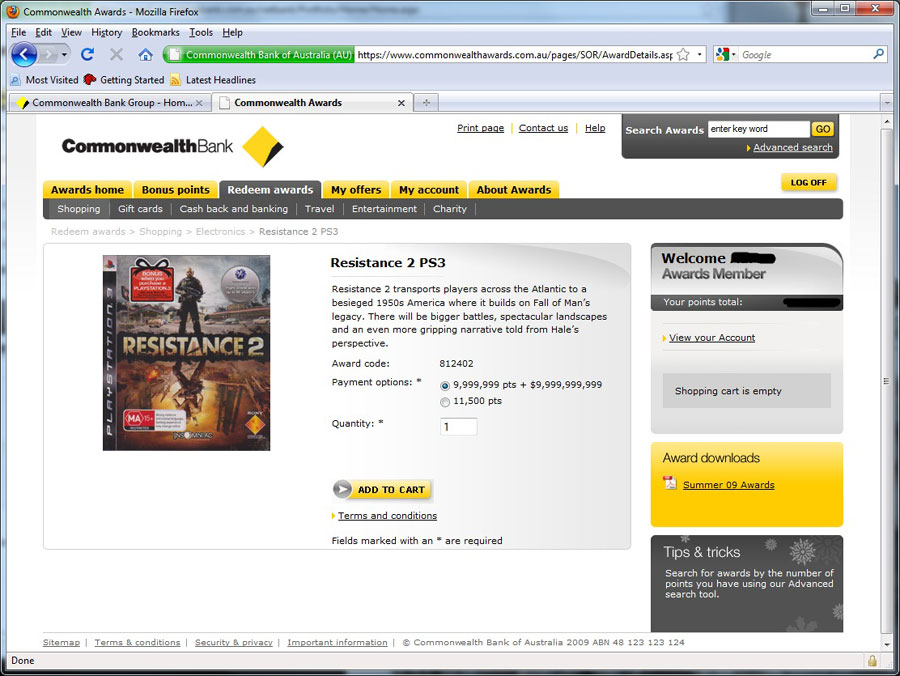Bookmark this page with the star icon
The width and height of the screenshot is (900, 676).
coord(683,55)
